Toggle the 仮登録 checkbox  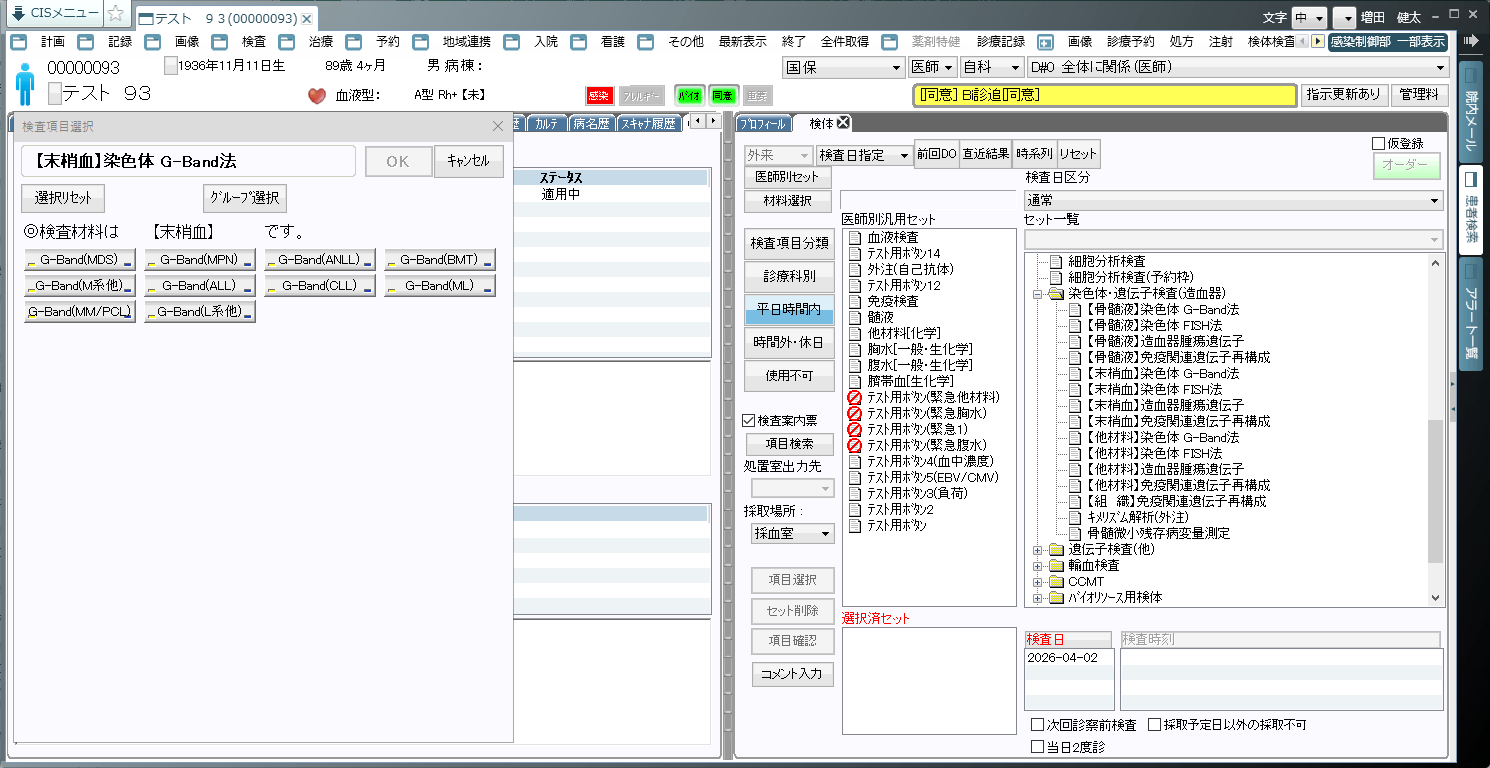1379,144
